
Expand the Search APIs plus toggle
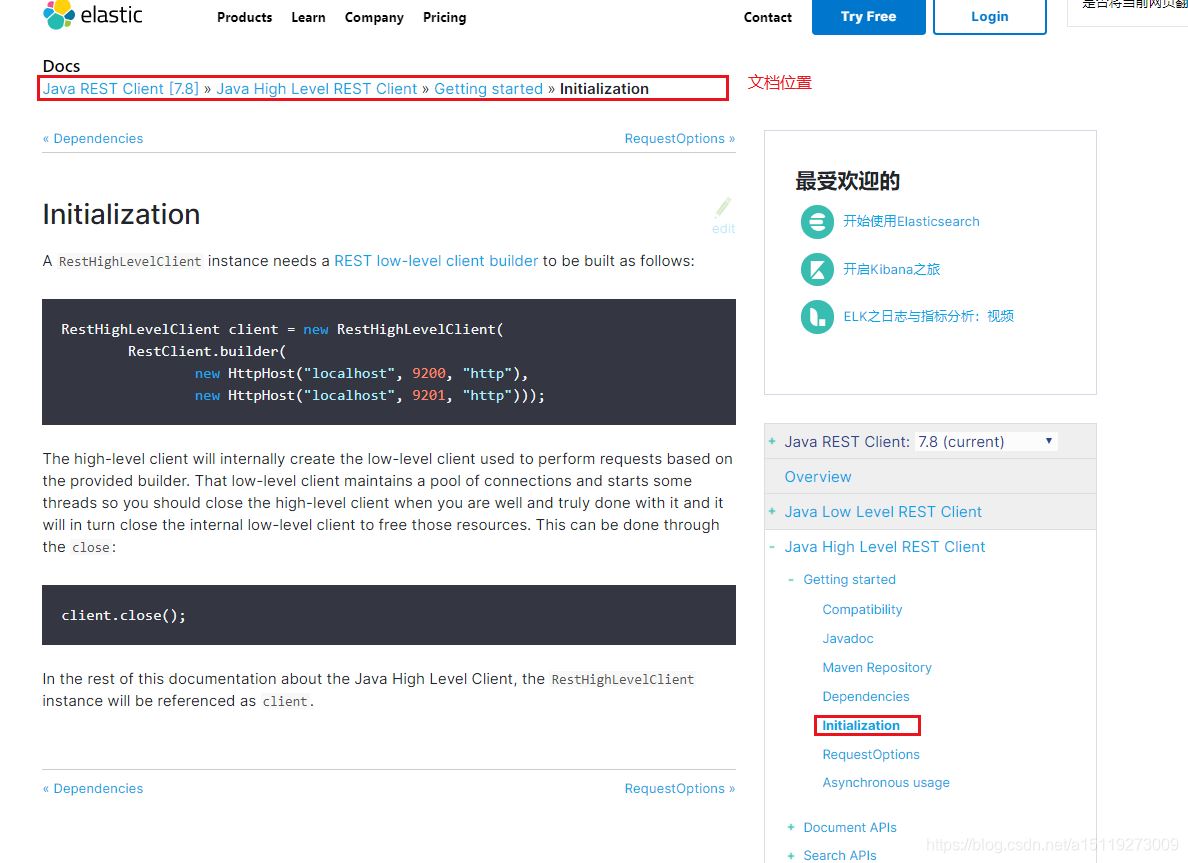pyautogui.click(x=791, y=855)
